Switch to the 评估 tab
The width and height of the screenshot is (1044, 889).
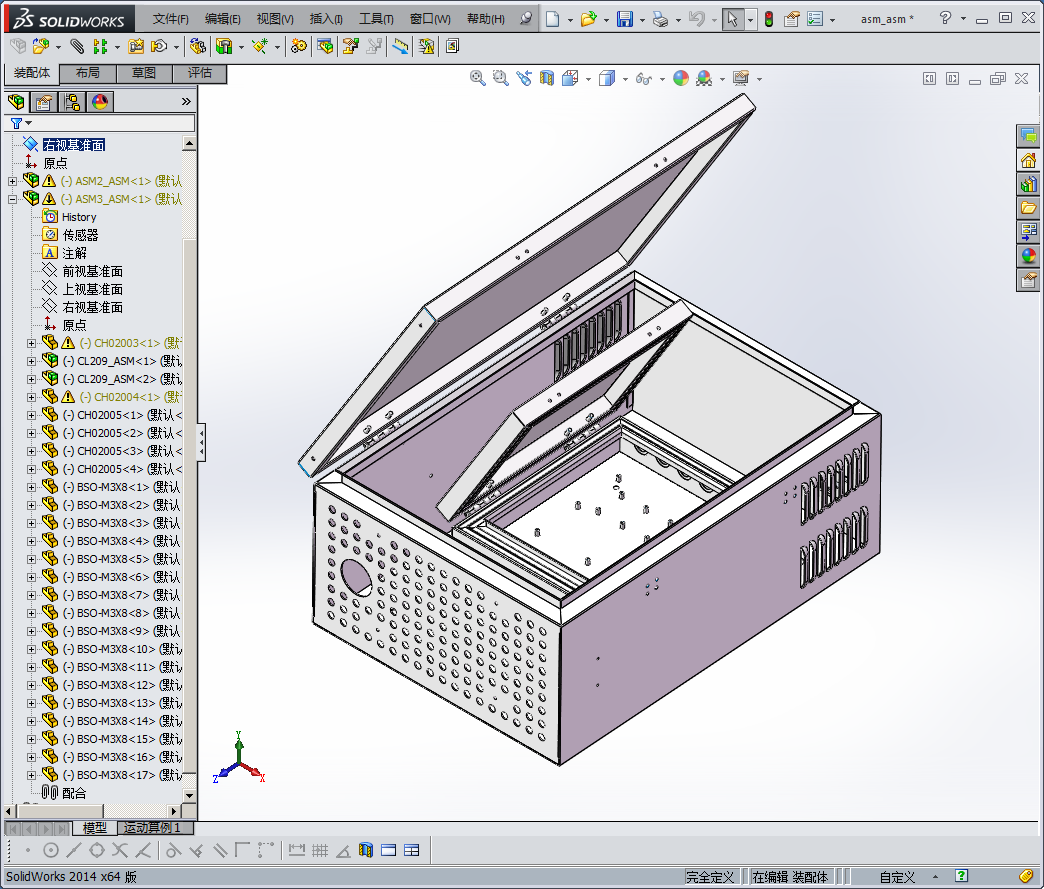(199, 73)
